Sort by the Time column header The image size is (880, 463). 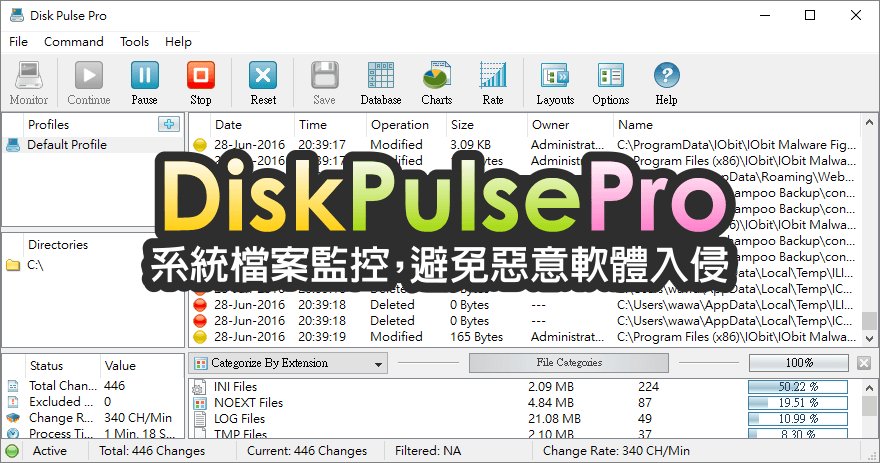tap(329, 125)
